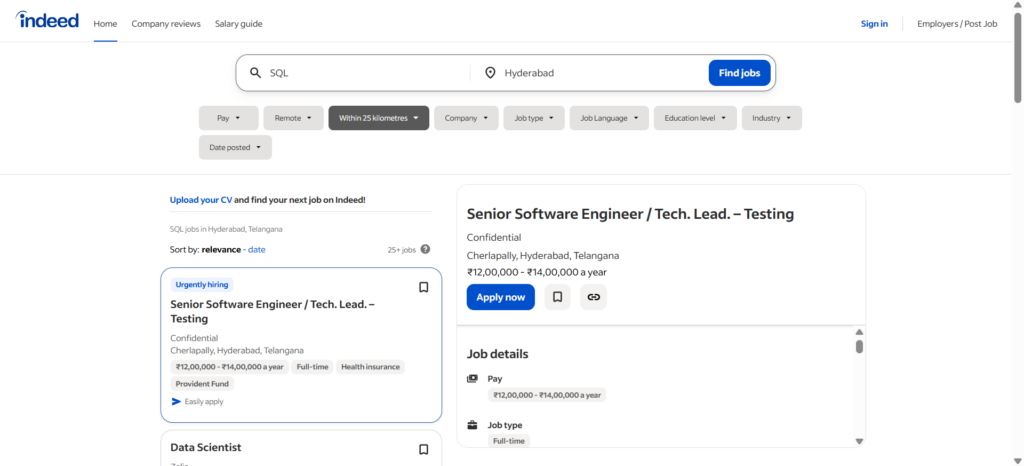1024x466 pixels.
Task: Click the Job details heading
Action: tap(498, 354)
